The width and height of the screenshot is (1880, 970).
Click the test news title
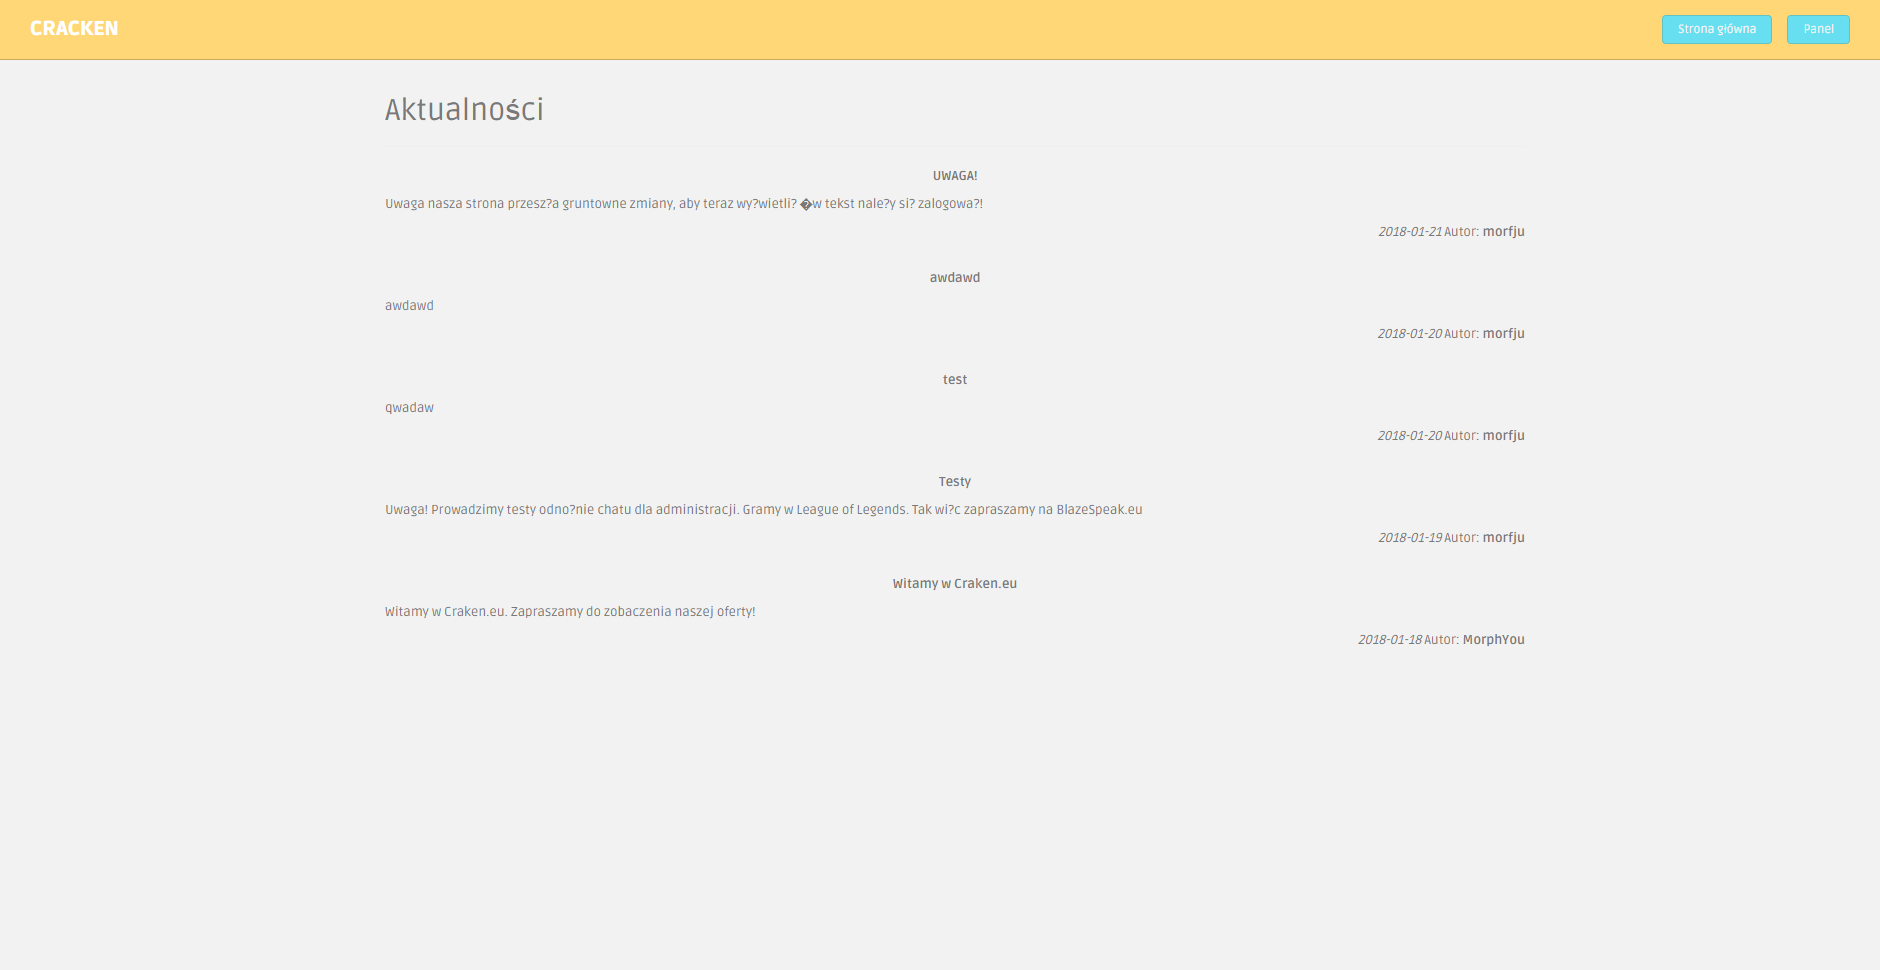coord(954,380)
